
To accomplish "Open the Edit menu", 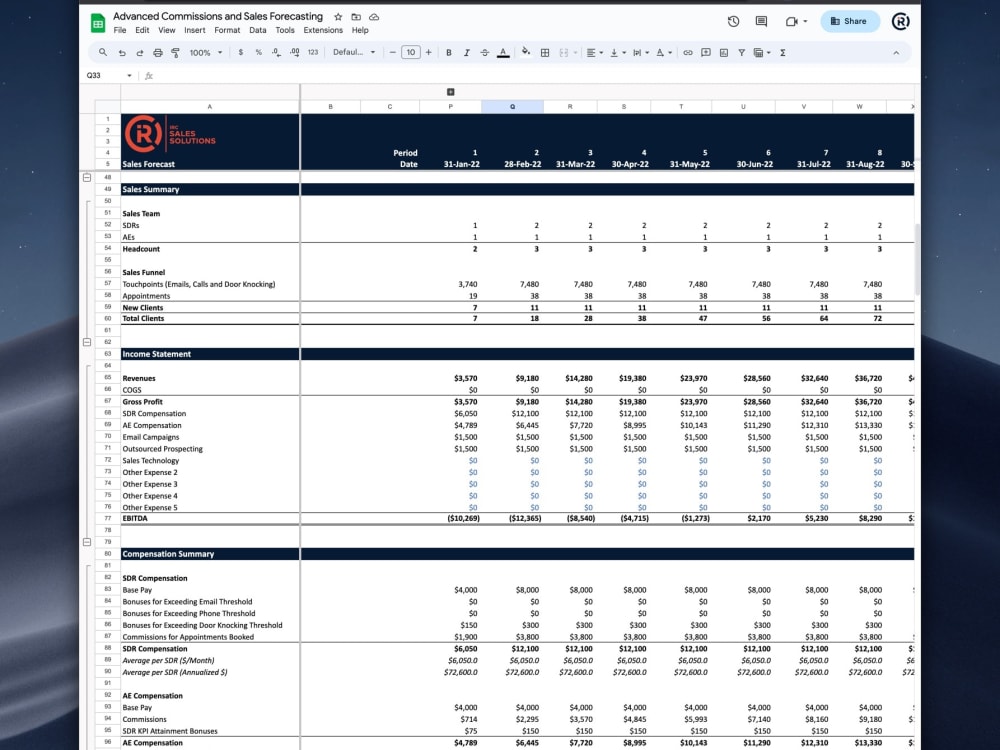I will (x=142, y=30).
